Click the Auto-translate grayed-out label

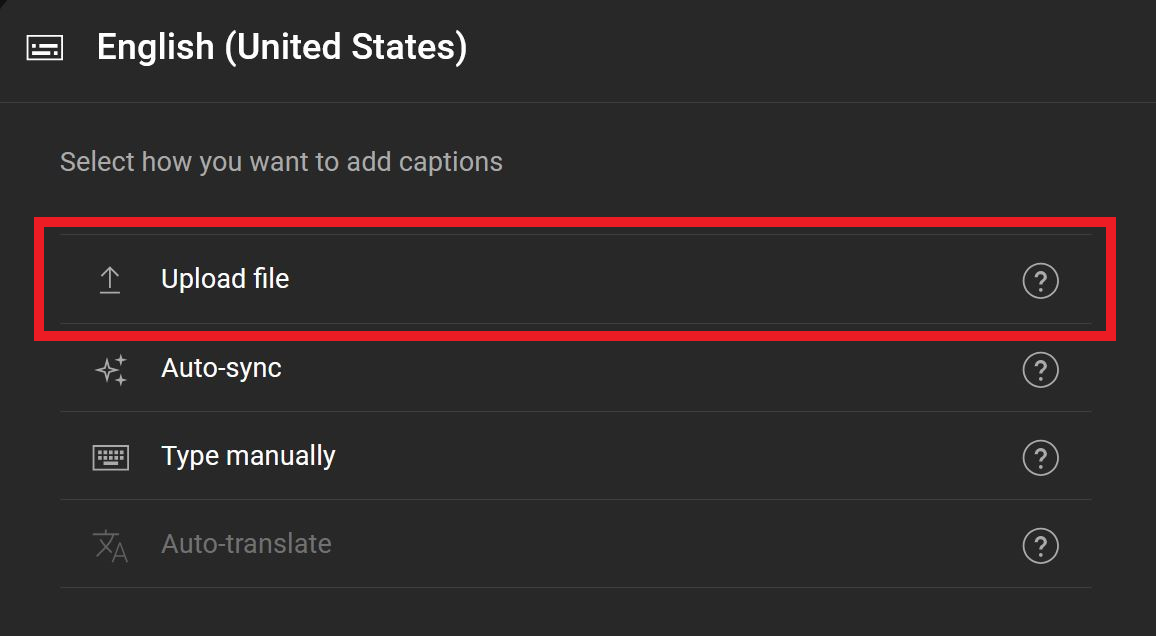246,545
